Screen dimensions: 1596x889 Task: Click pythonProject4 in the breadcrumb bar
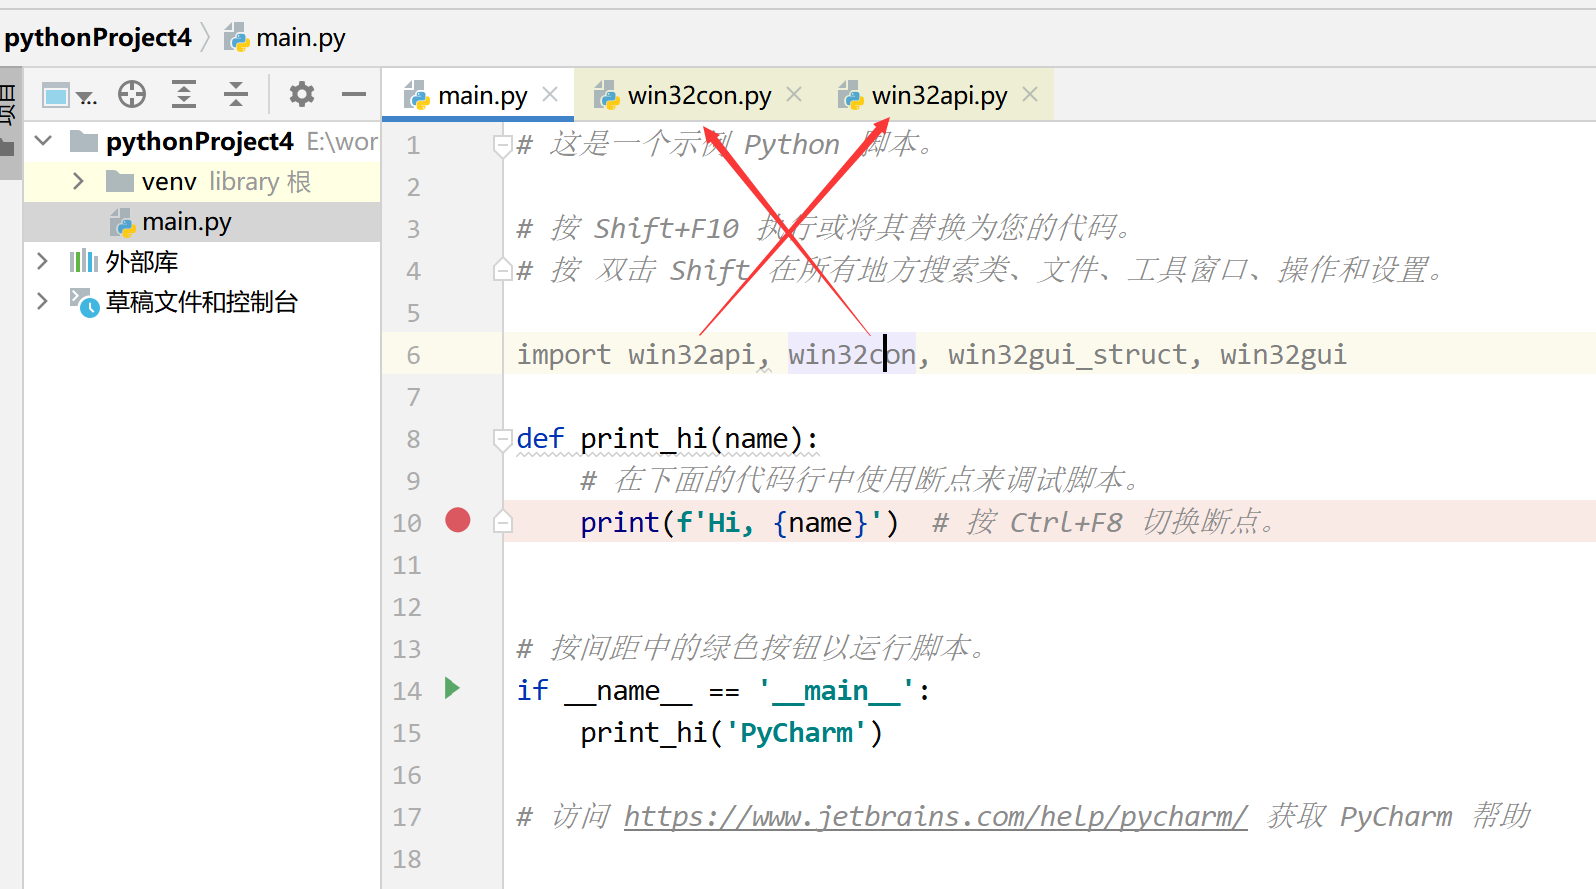coord(98,38)
